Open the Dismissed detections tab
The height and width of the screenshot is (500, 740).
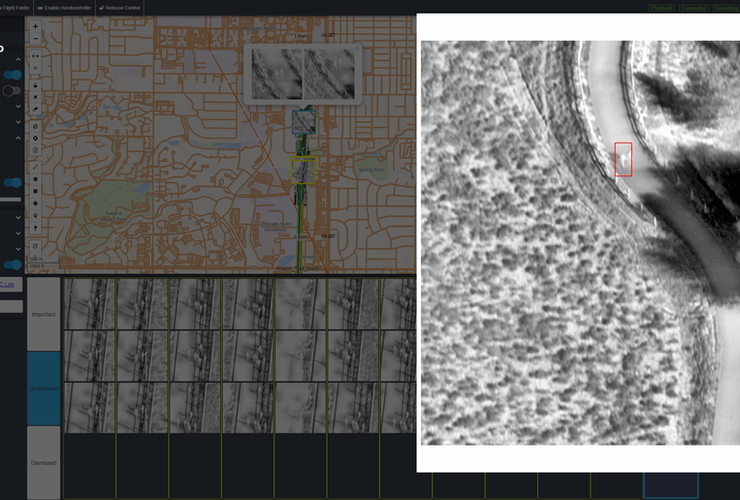(44, 463)
